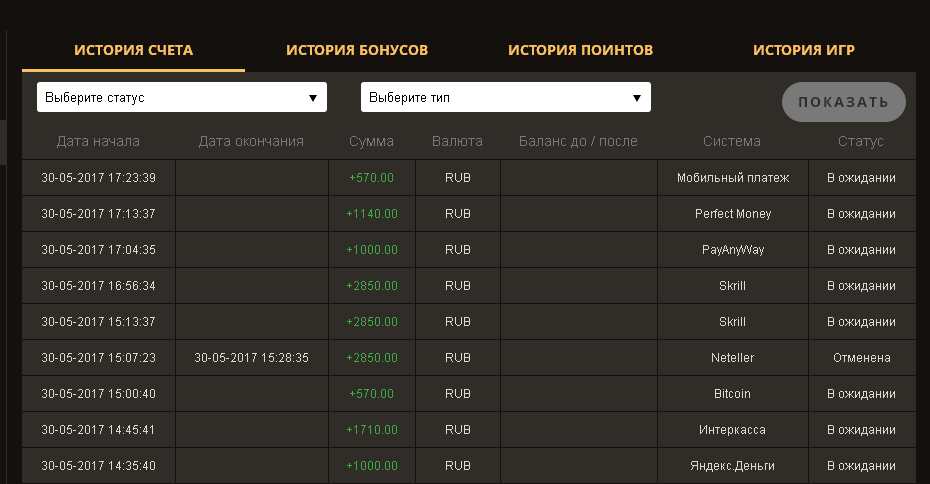
Task: Click the История счета tab
Action: pyautogui.click(x=133, y=50)
